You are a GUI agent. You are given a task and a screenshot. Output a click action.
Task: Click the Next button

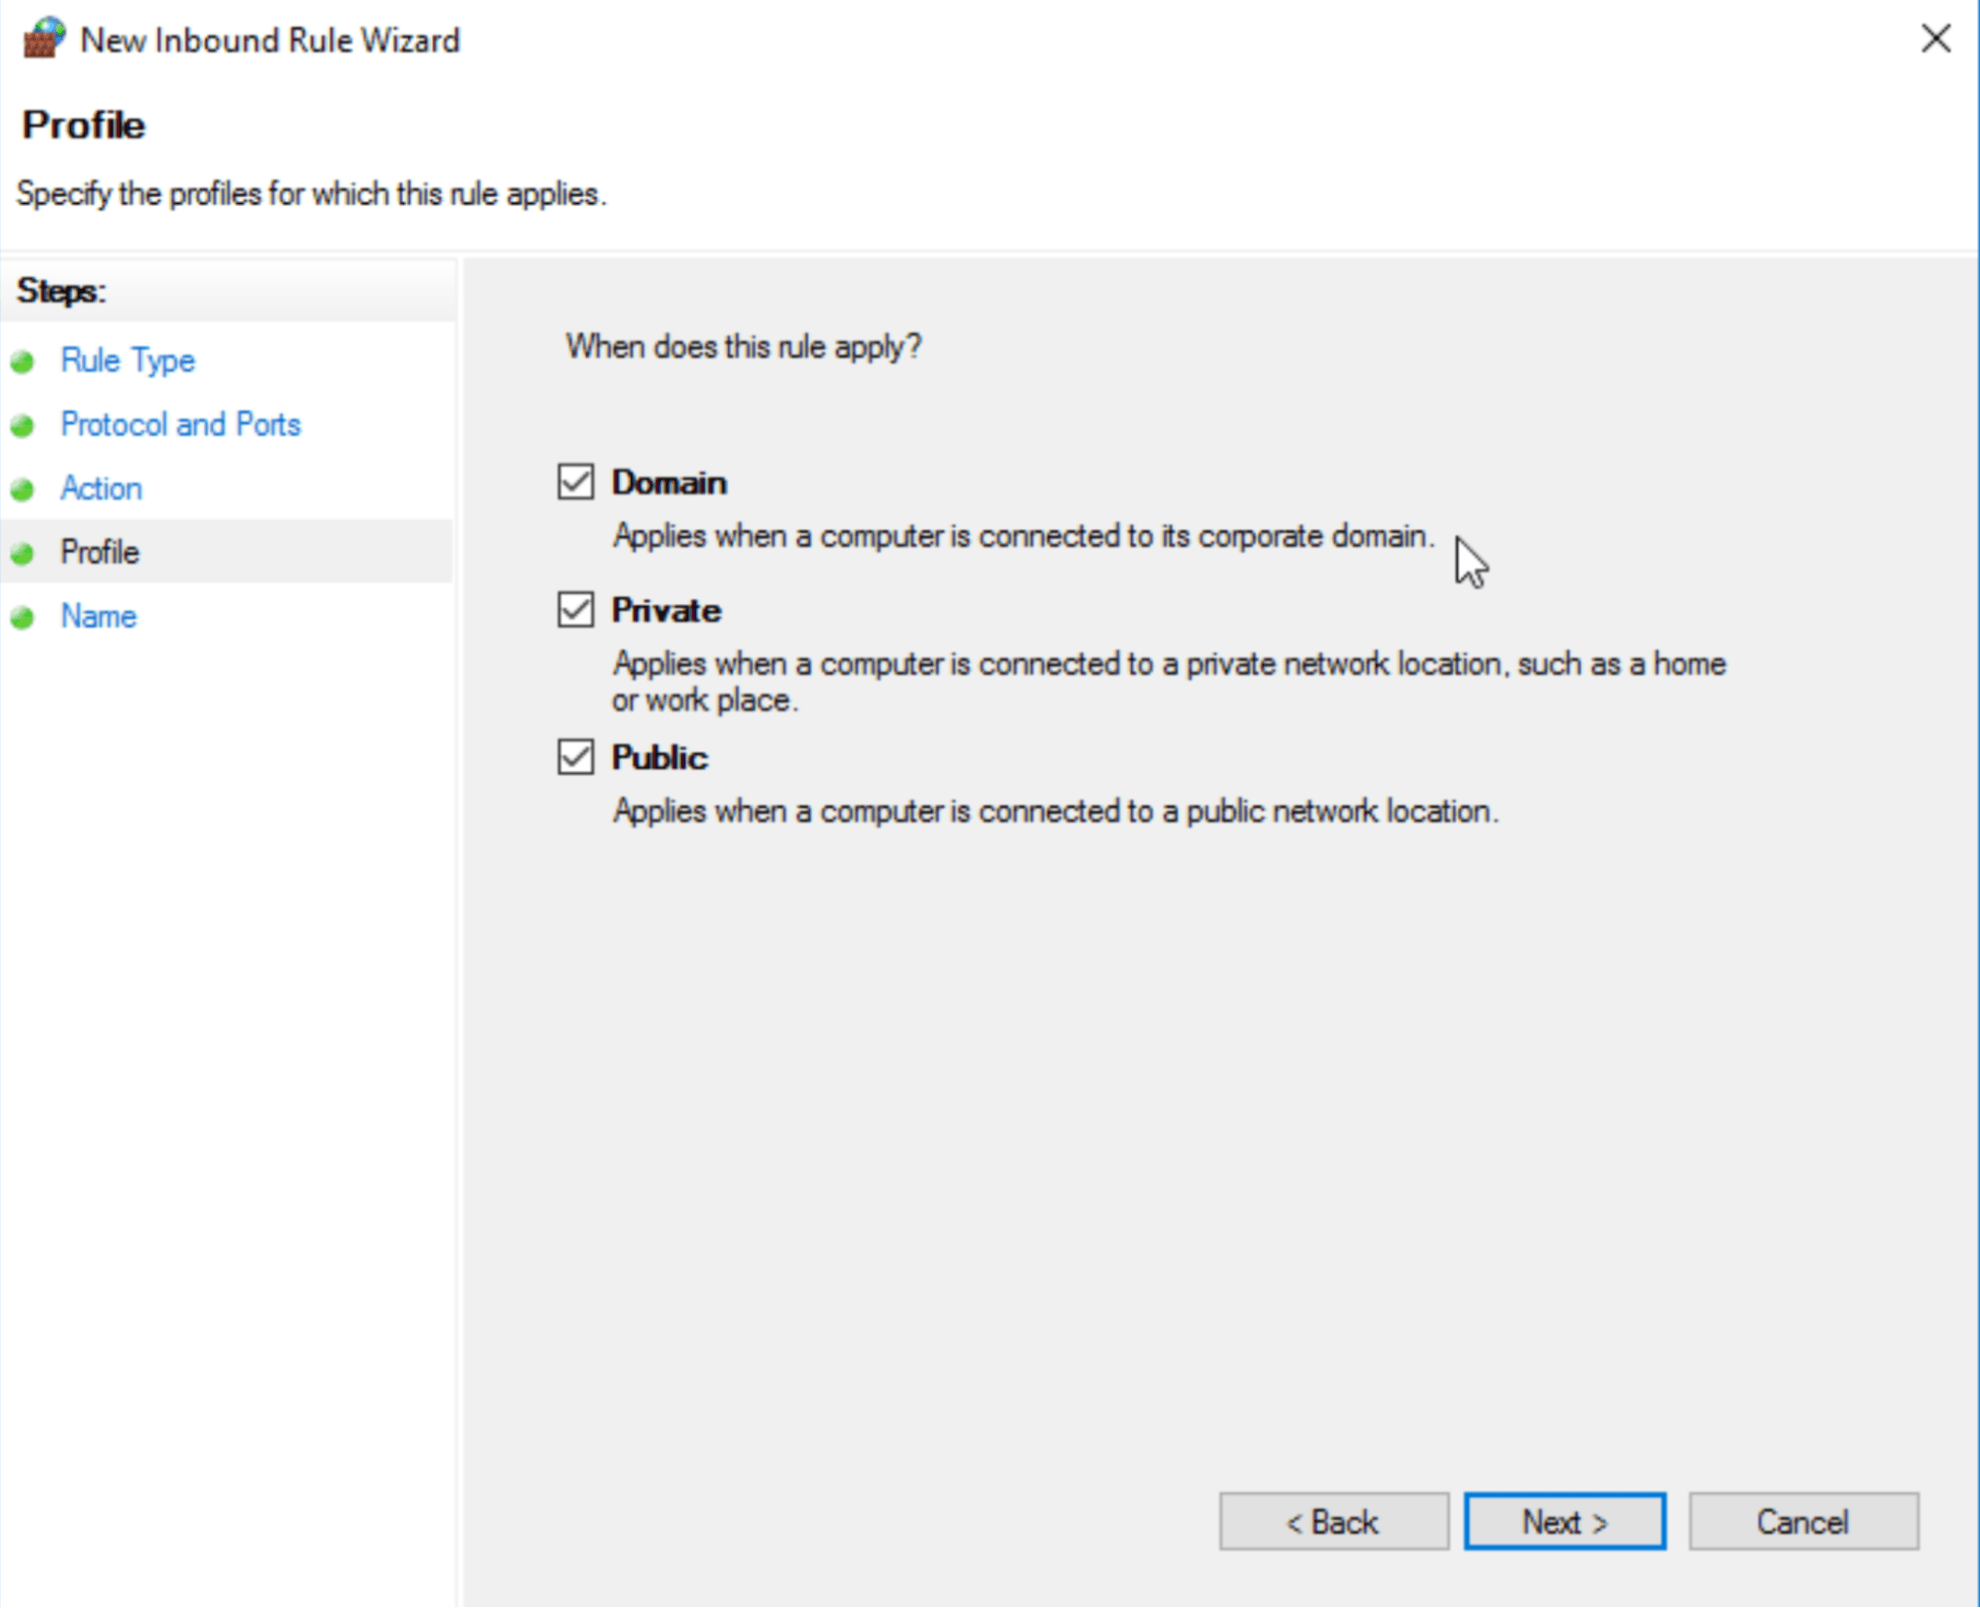coord(1564,1521)
